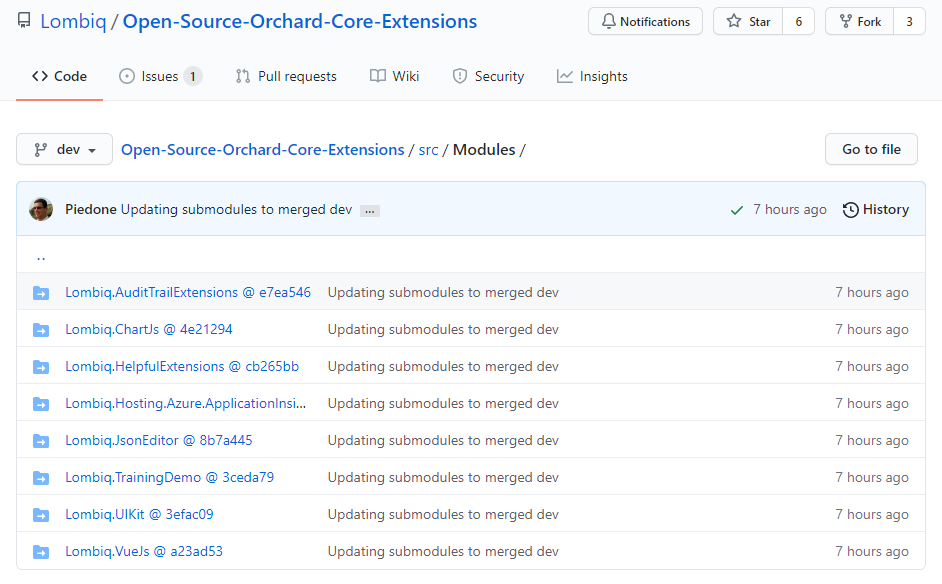Click submodule icon for Lombiq.TrainingDemo
The height and width of the screenshot is (584, 942).
(x=41, y=478)
